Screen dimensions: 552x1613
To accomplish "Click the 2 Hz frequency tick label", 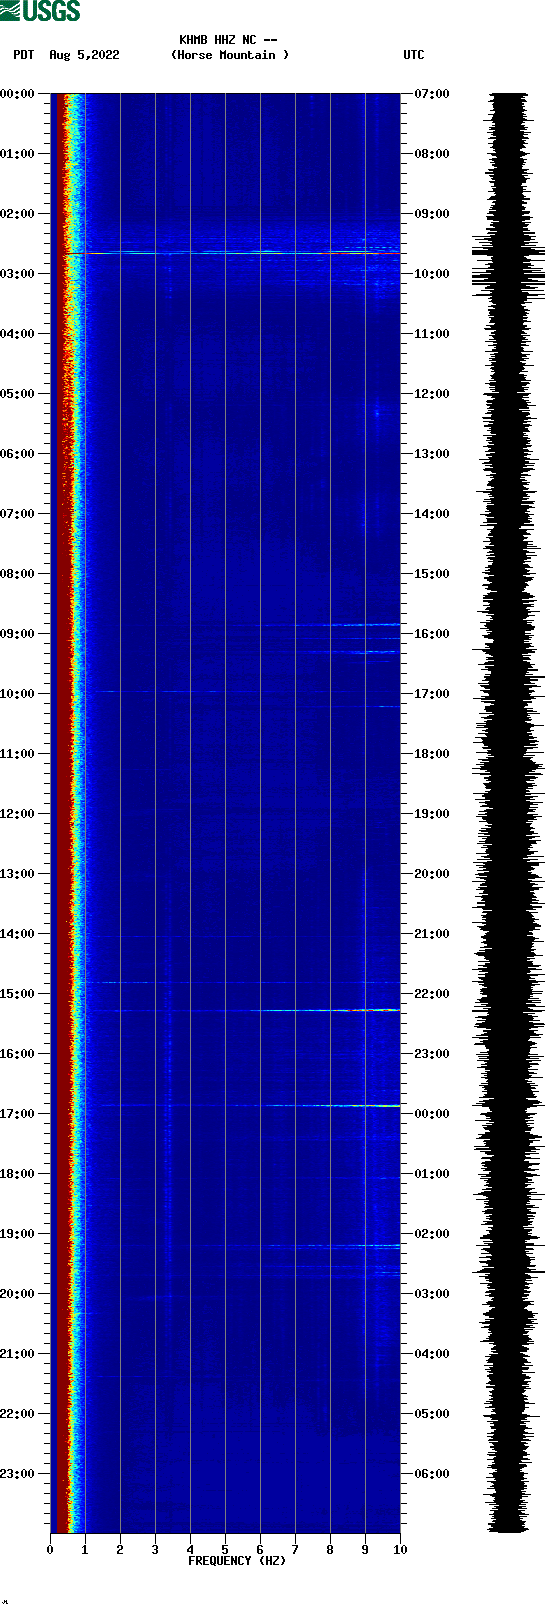I will click(x=120, y=1550).
